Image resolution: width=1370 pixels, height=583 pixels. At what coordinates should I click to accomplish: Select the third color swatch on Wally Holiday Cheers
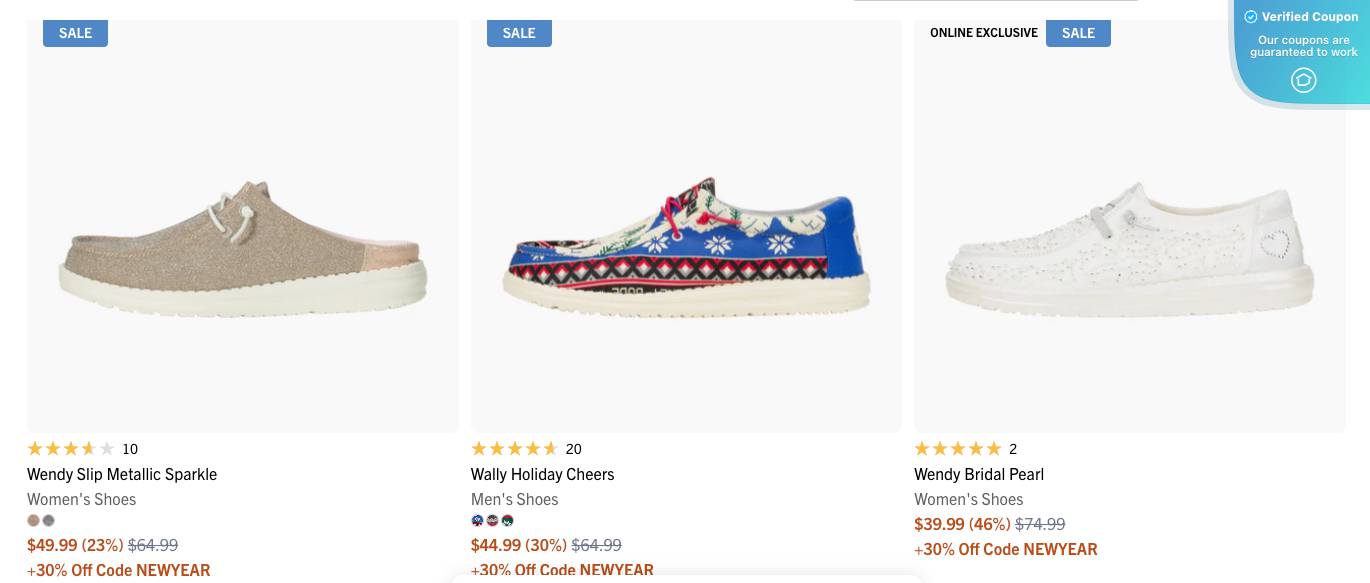pos(507,520)
